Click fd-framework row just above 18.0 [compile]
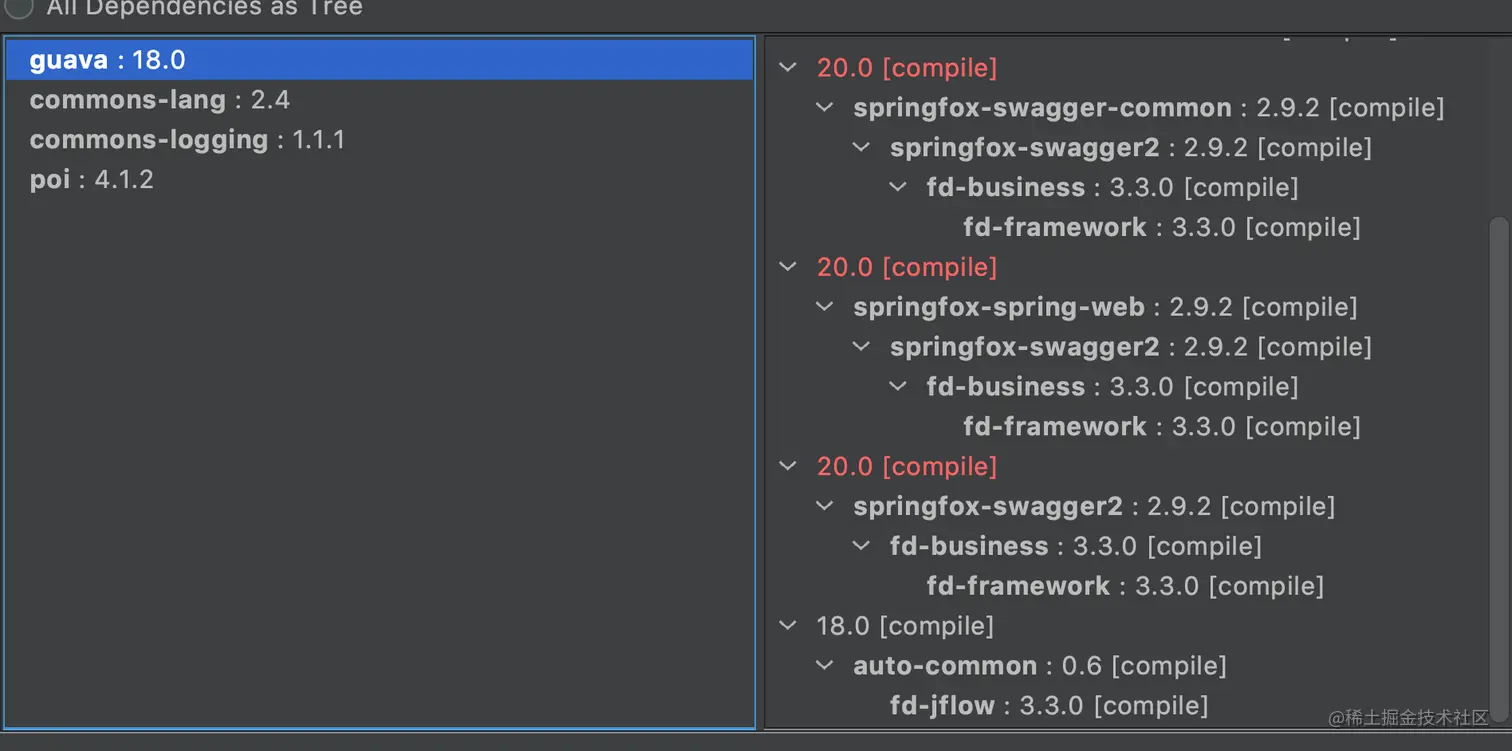The image size is (1512, 751). (1125, 586)
